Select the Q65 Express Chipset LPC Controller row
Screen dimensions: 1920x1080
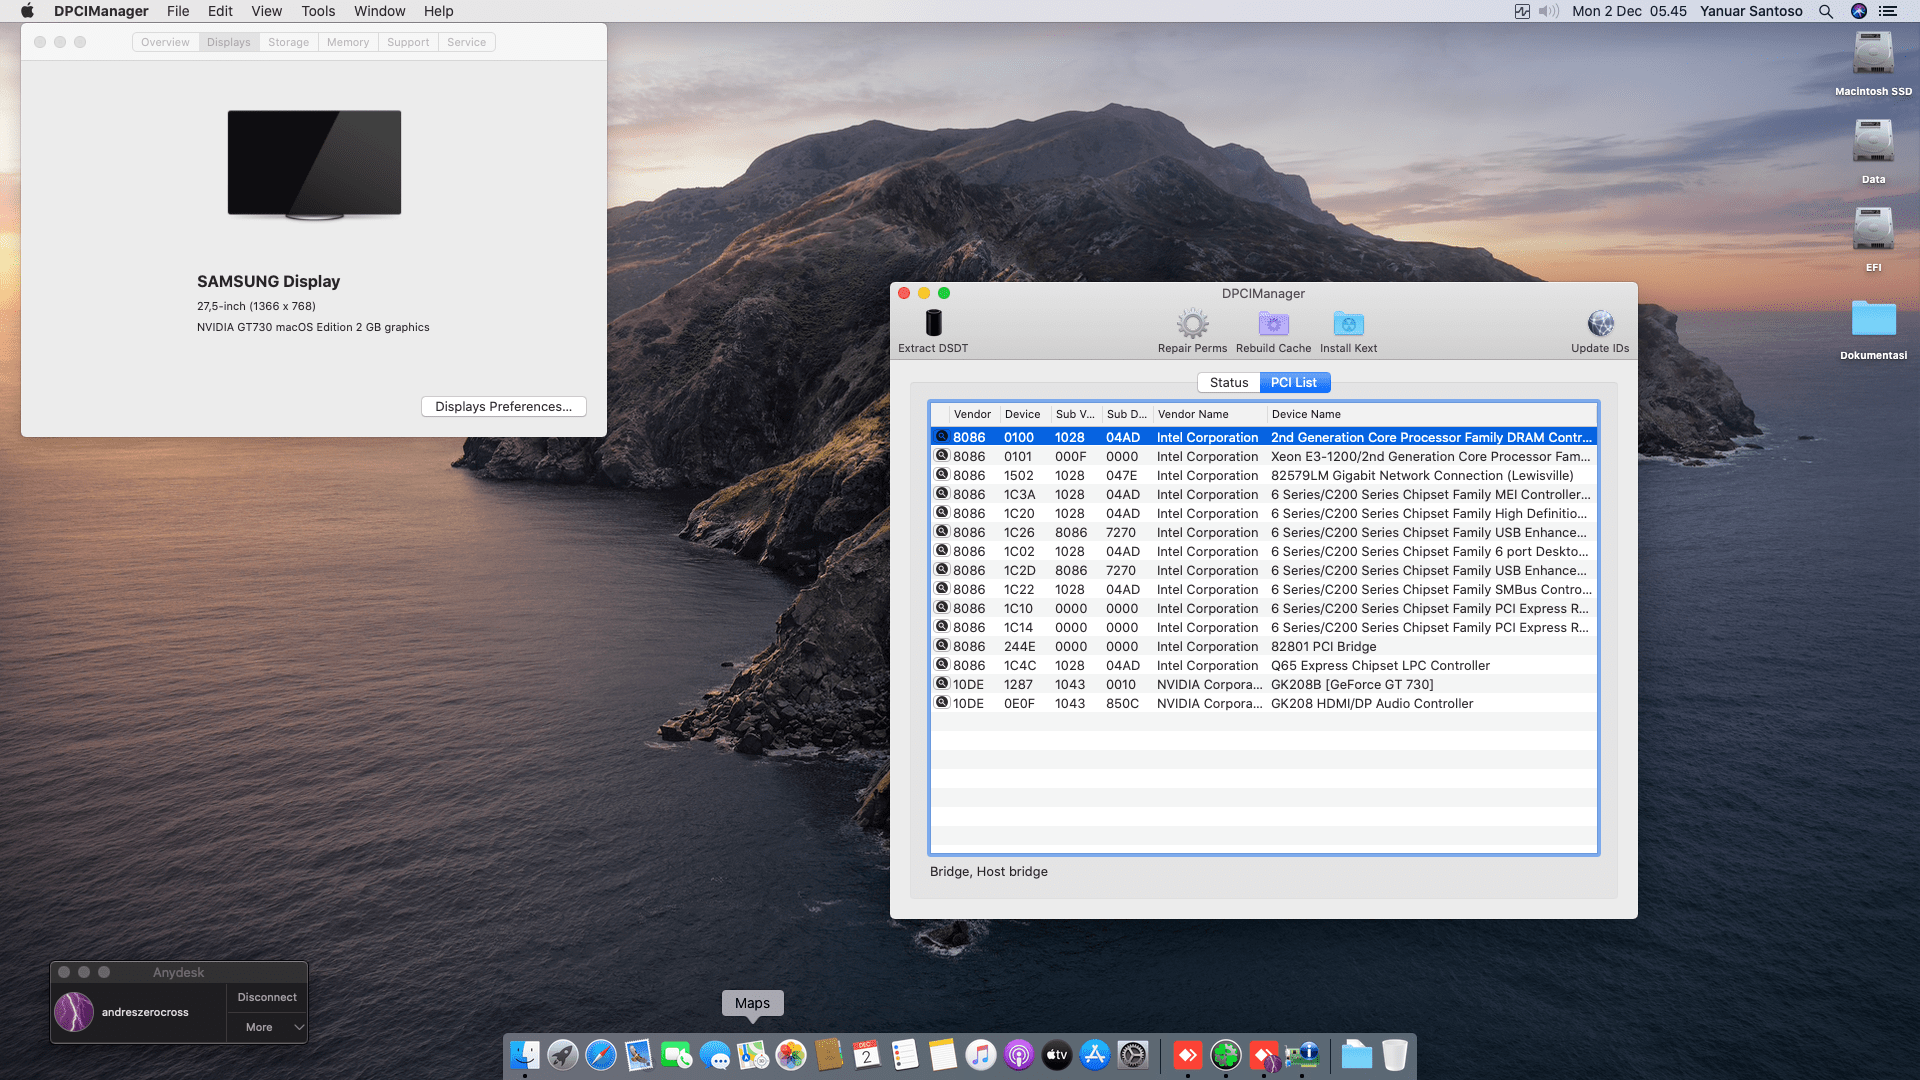(x=1264, y=665)
